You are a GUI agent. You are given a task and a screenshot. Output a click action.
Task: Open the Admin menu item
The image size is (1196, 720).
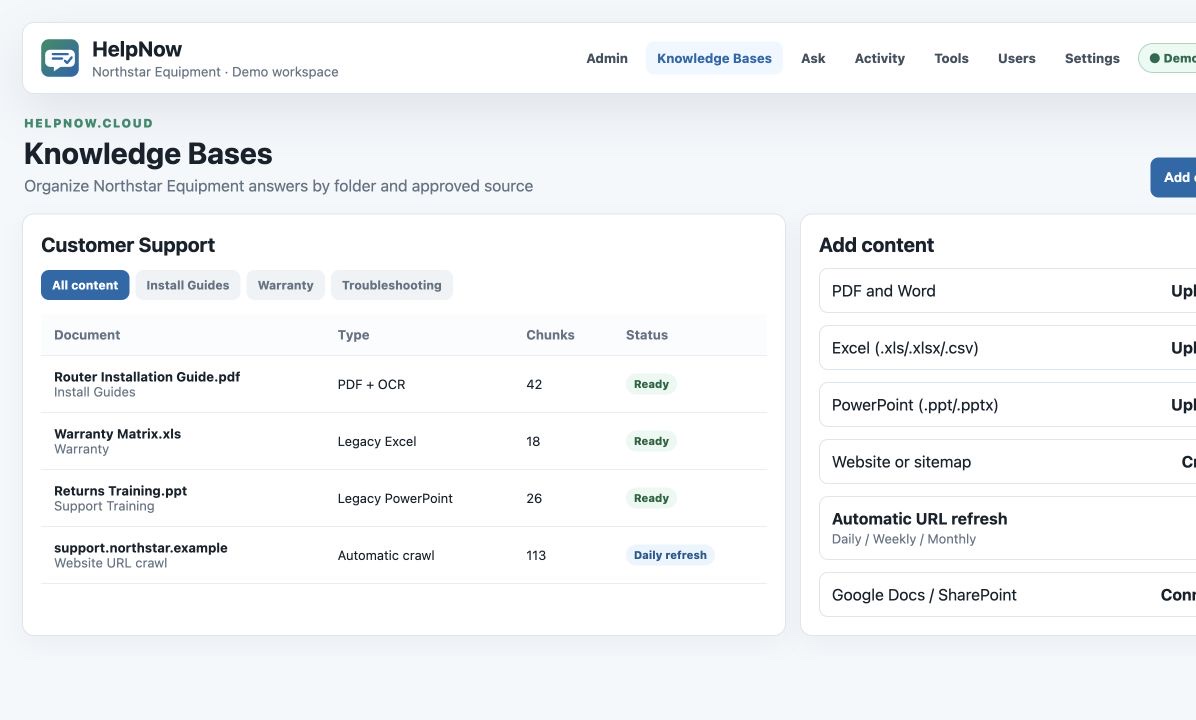point(606,58)
